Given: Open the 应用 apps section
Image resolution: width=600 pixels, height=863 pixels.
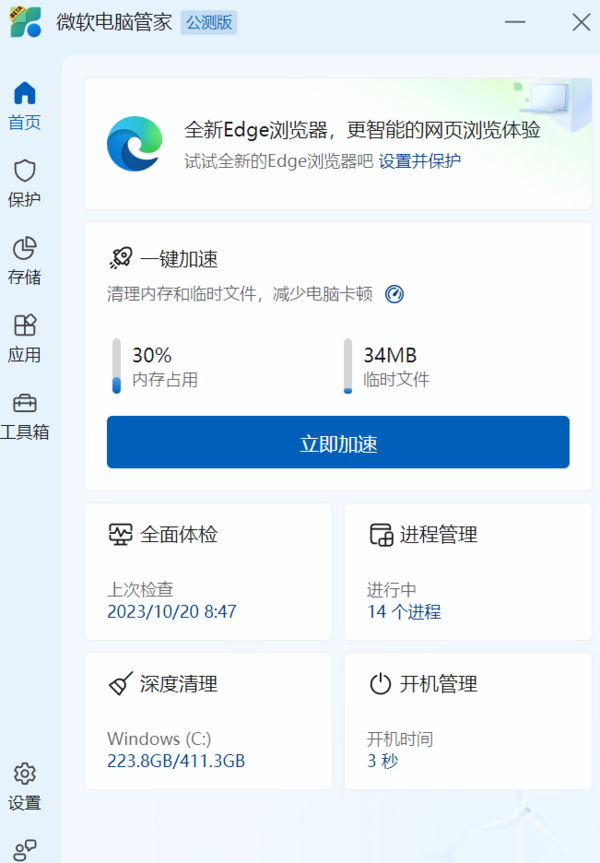Looking at the screenshot, I should tap(25, 338).
